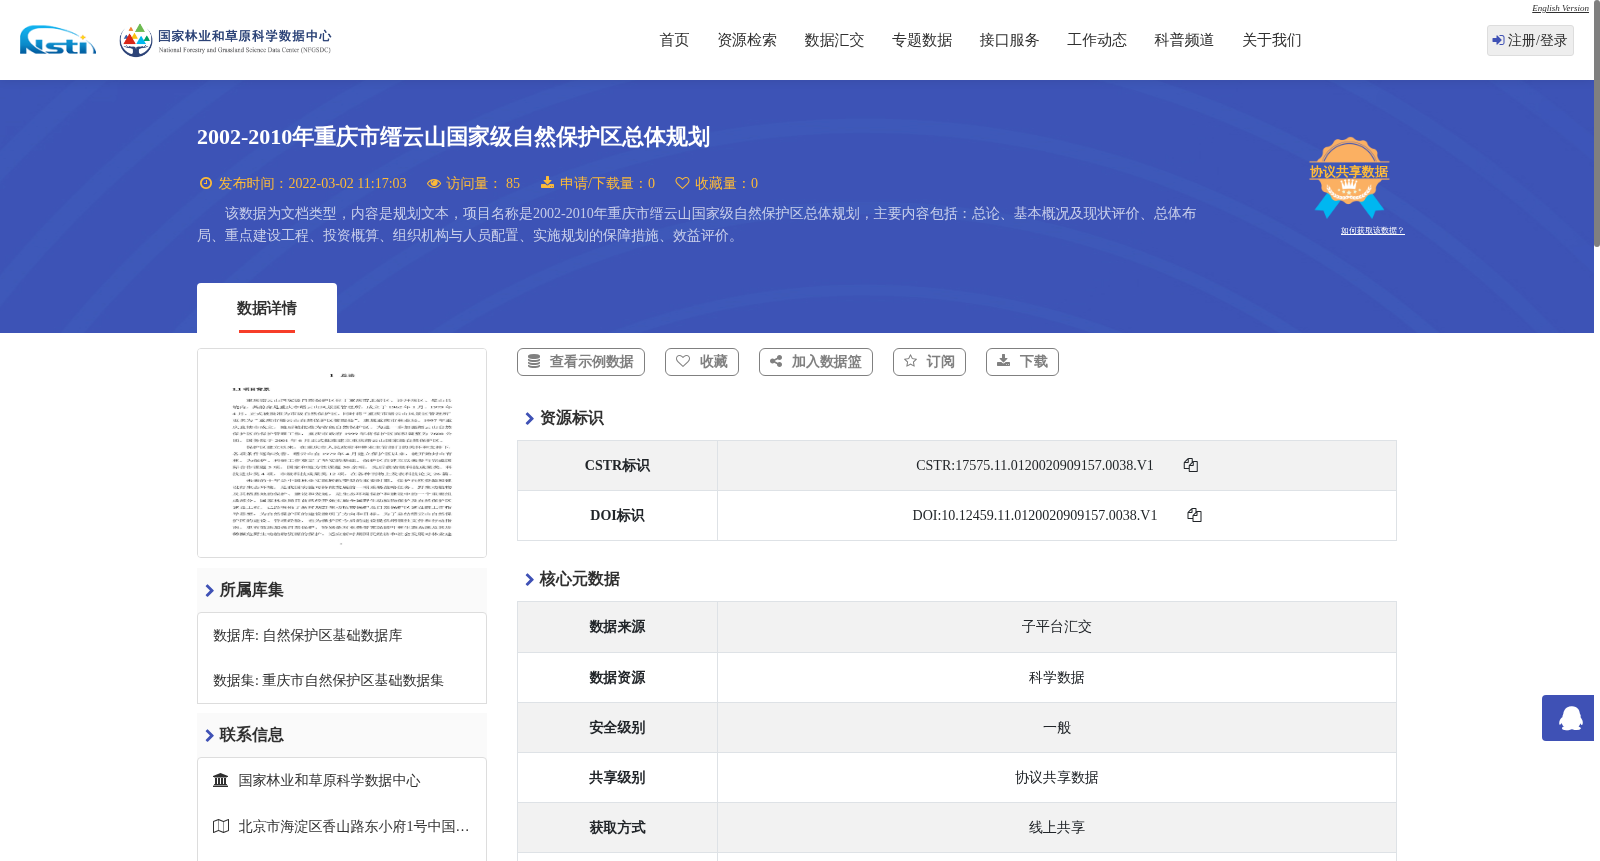Open the 首页 menu item
The width and height of the screenshot is (1600, 861).
[x=674, y=40]
